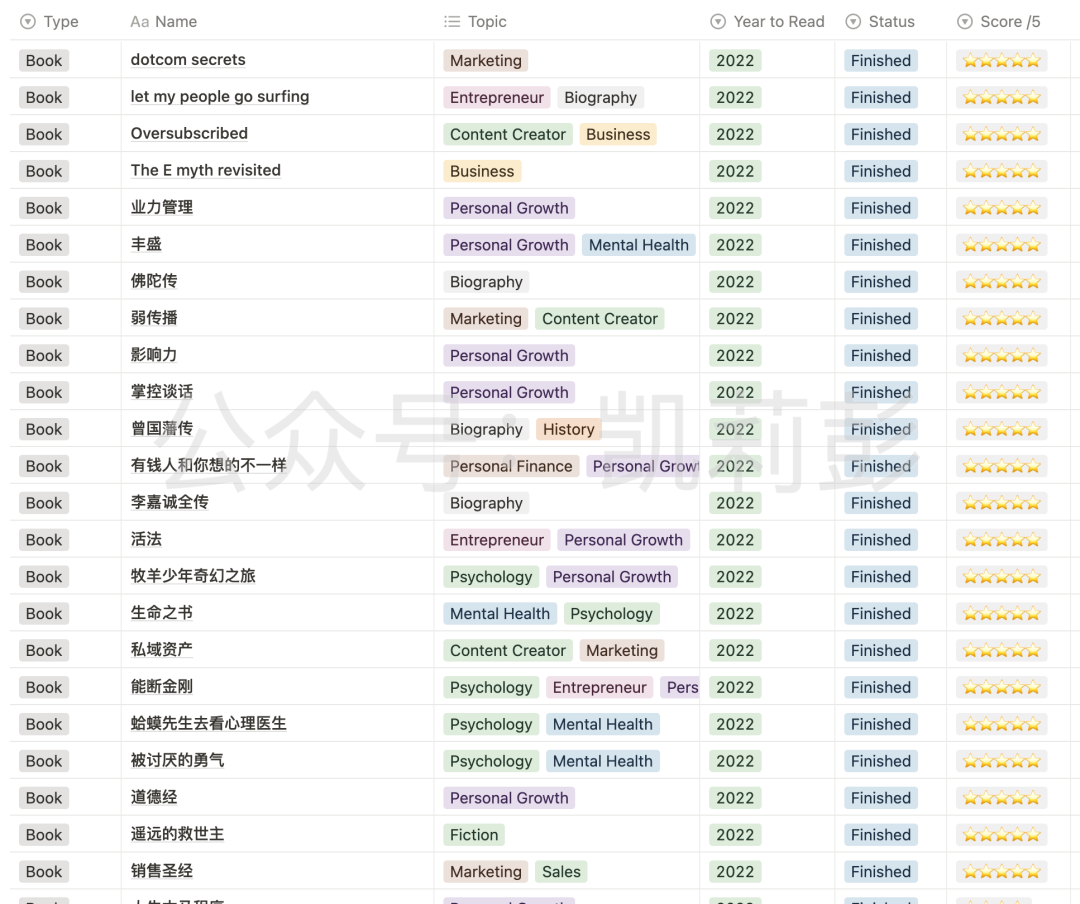Viewport: 1080px width, 904px height.
Task: Select the 佛陀传 name cell
Action: [x=278, y=281]
